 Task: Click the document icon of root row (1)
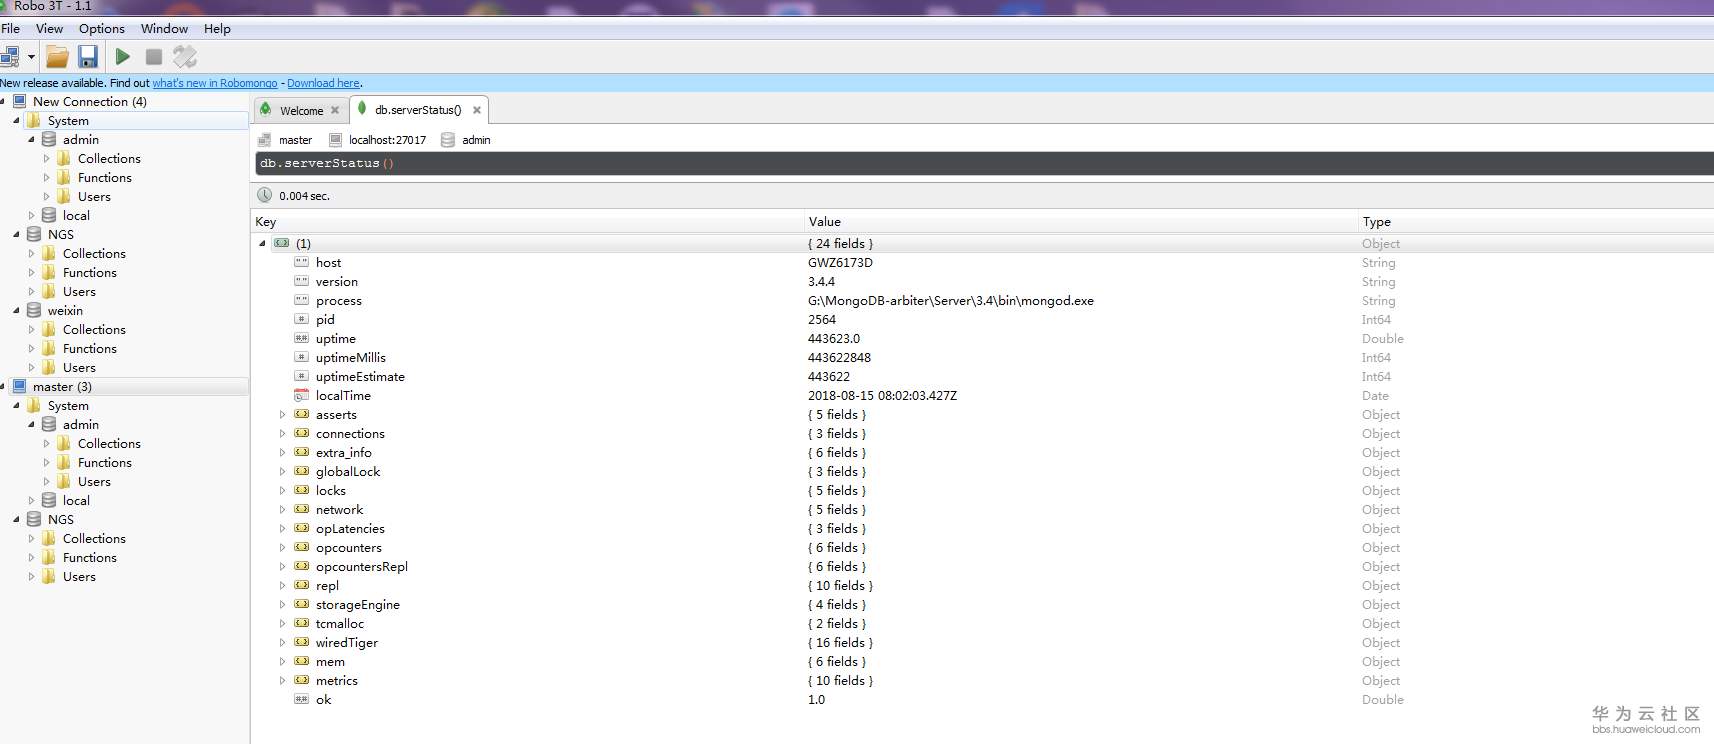[x=282, y=243]
